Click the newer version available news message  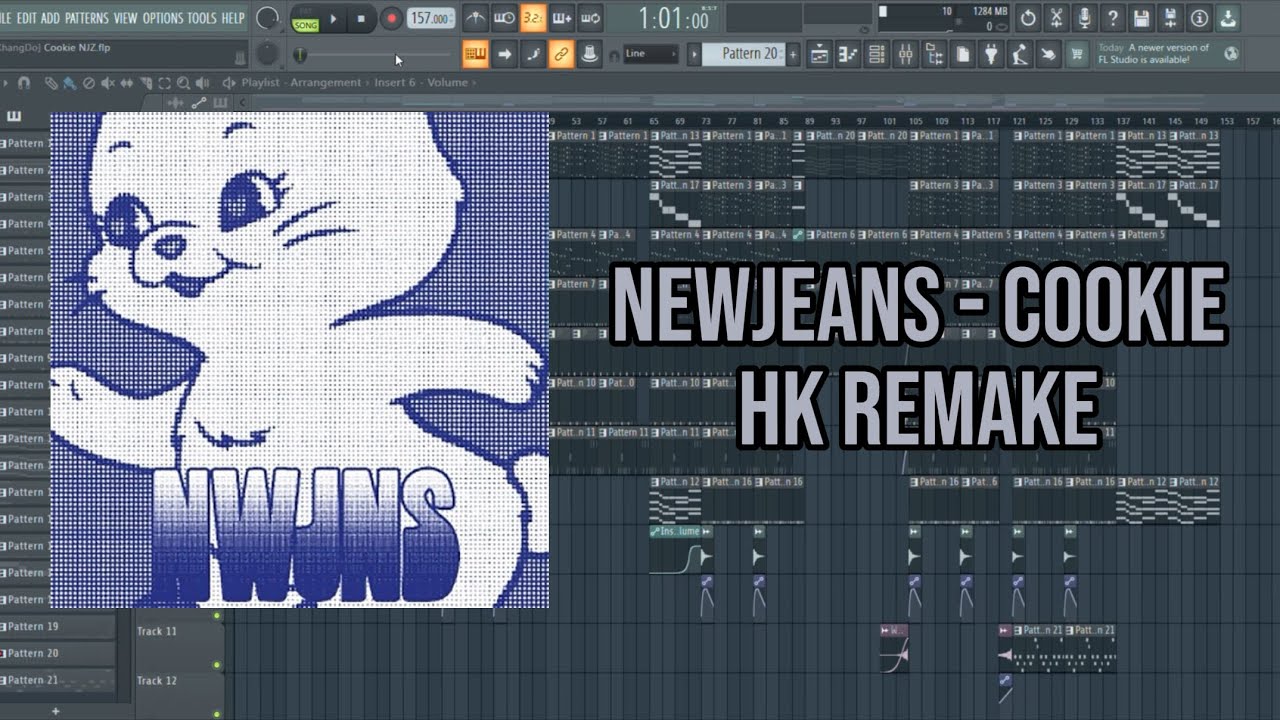point(1153,54)
